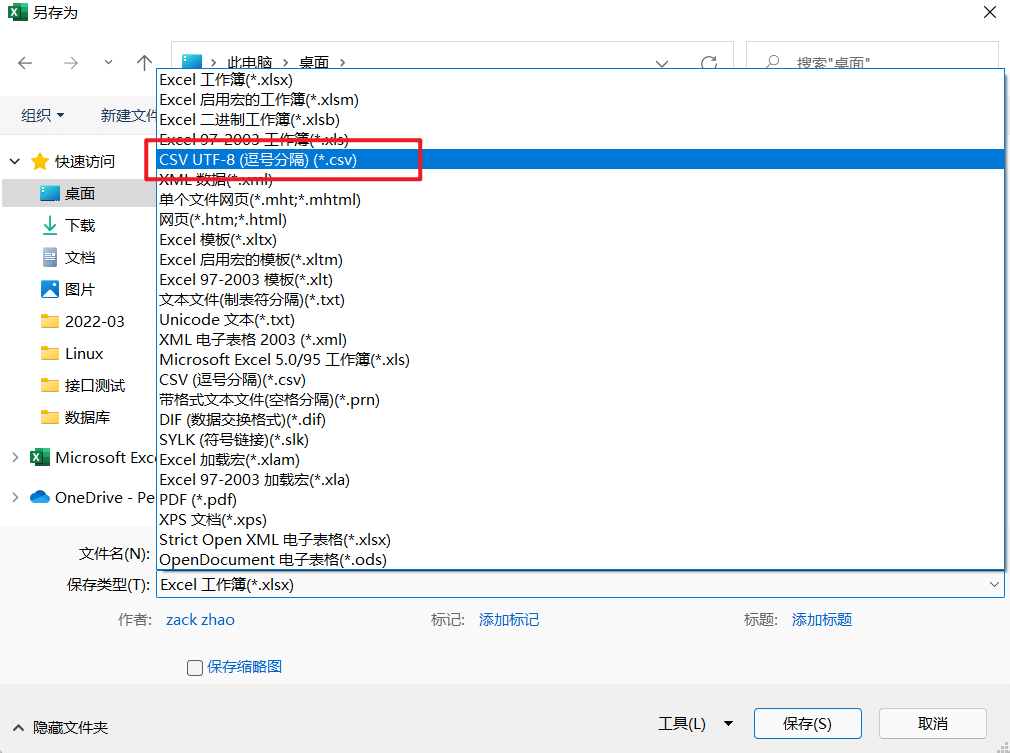Click the 取消 button
Viewport: 1010px width, 753px height.
click(933, 723)
